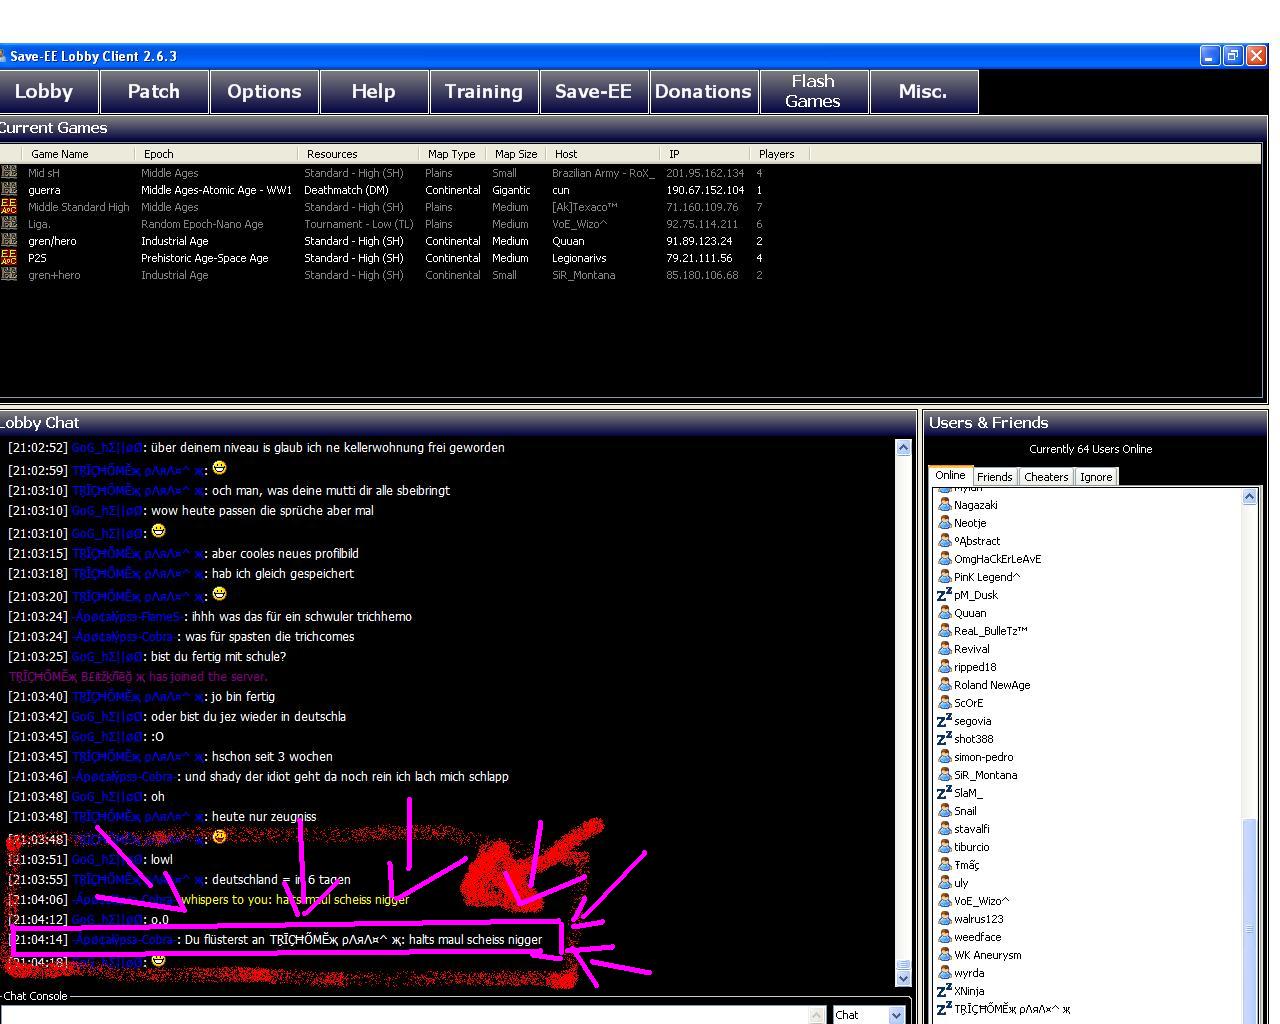The width and height of the screenshot is (1280, 1024).
Task: Click the Flash Games button
Action: click(x=813, y=92)
